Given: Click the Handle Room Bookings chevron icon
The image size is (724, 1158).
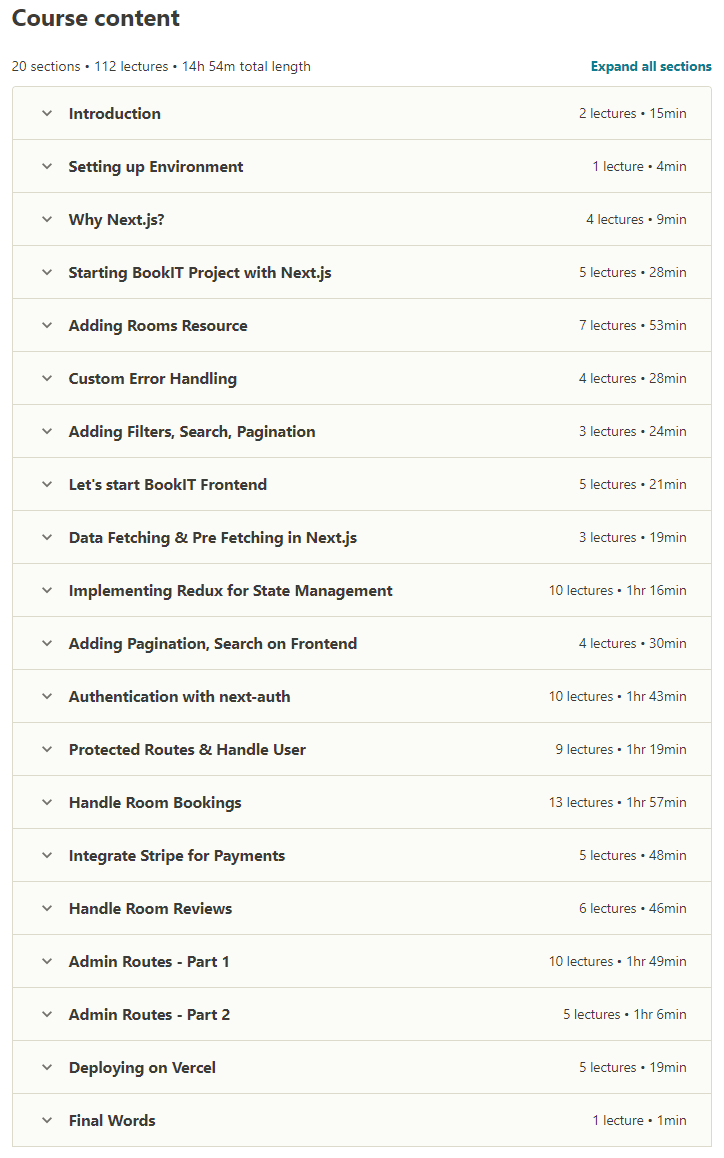Looking at the screenshot, I should click(47, 803).
